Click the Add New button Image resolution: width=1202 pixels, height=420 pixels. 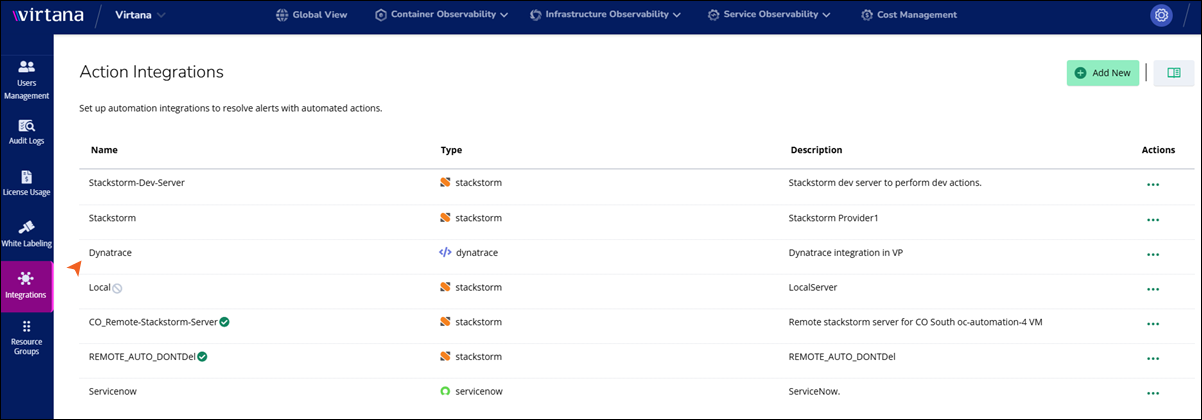tap(1102, 73)
